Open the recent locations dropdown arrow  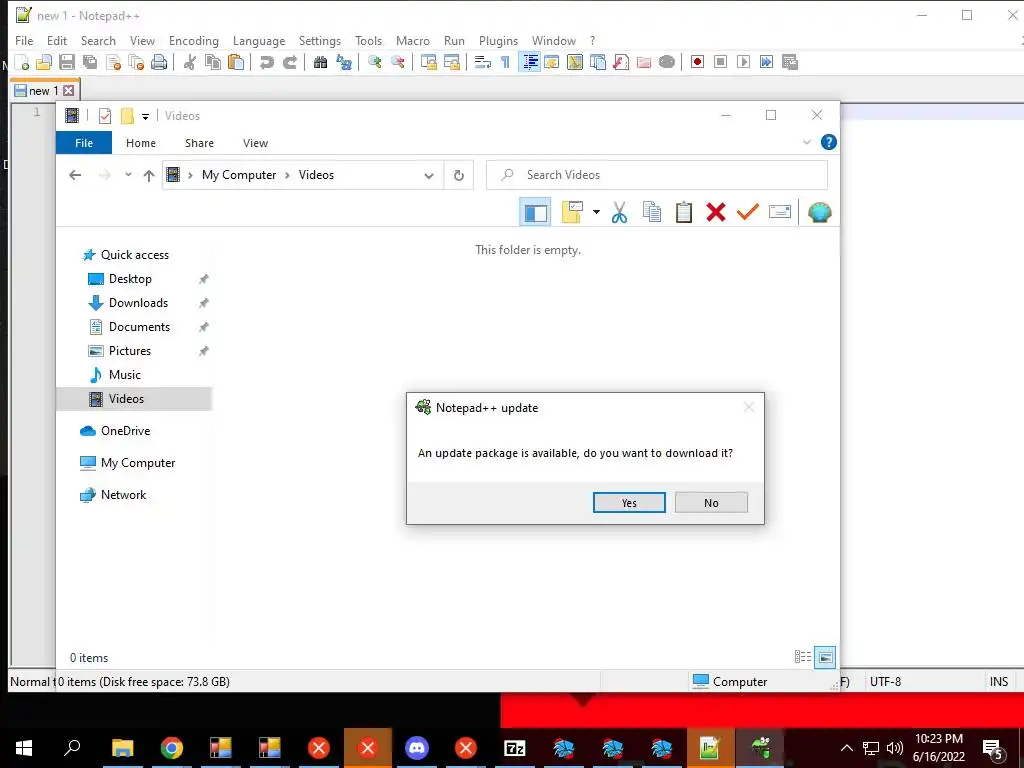(x=128, y=174)
